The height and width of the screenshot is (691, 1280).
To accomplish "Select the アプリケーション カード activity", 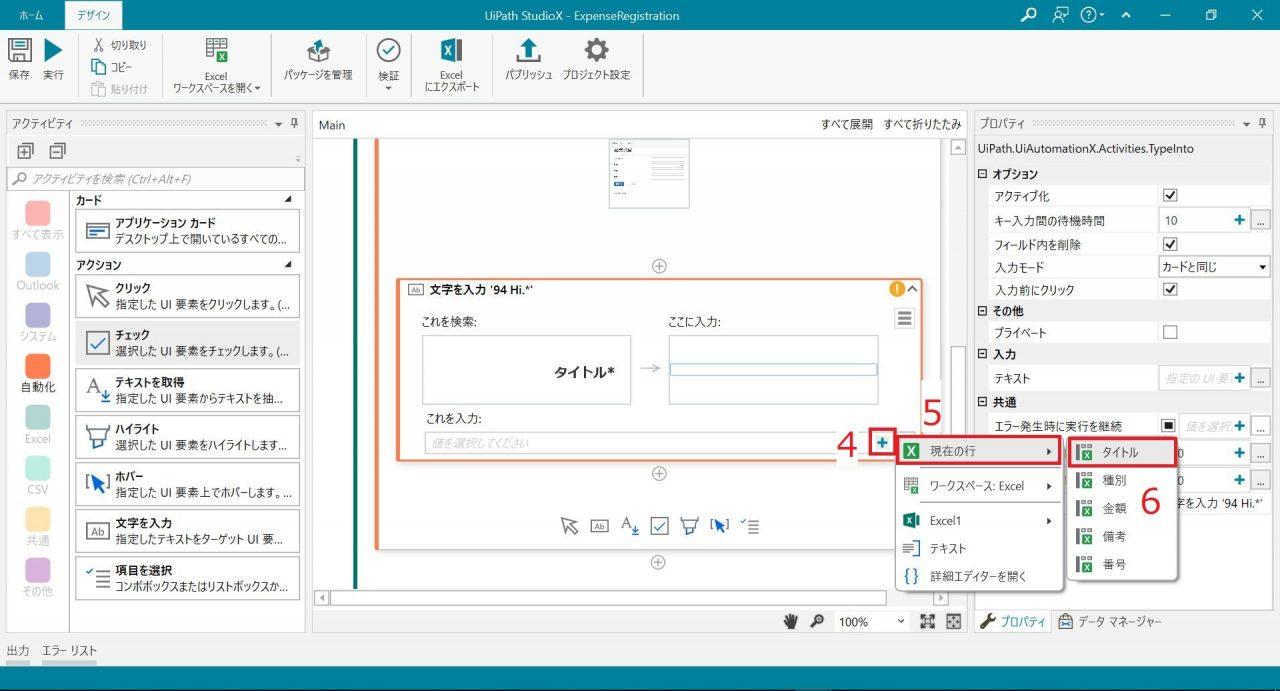I will [187, 231].
